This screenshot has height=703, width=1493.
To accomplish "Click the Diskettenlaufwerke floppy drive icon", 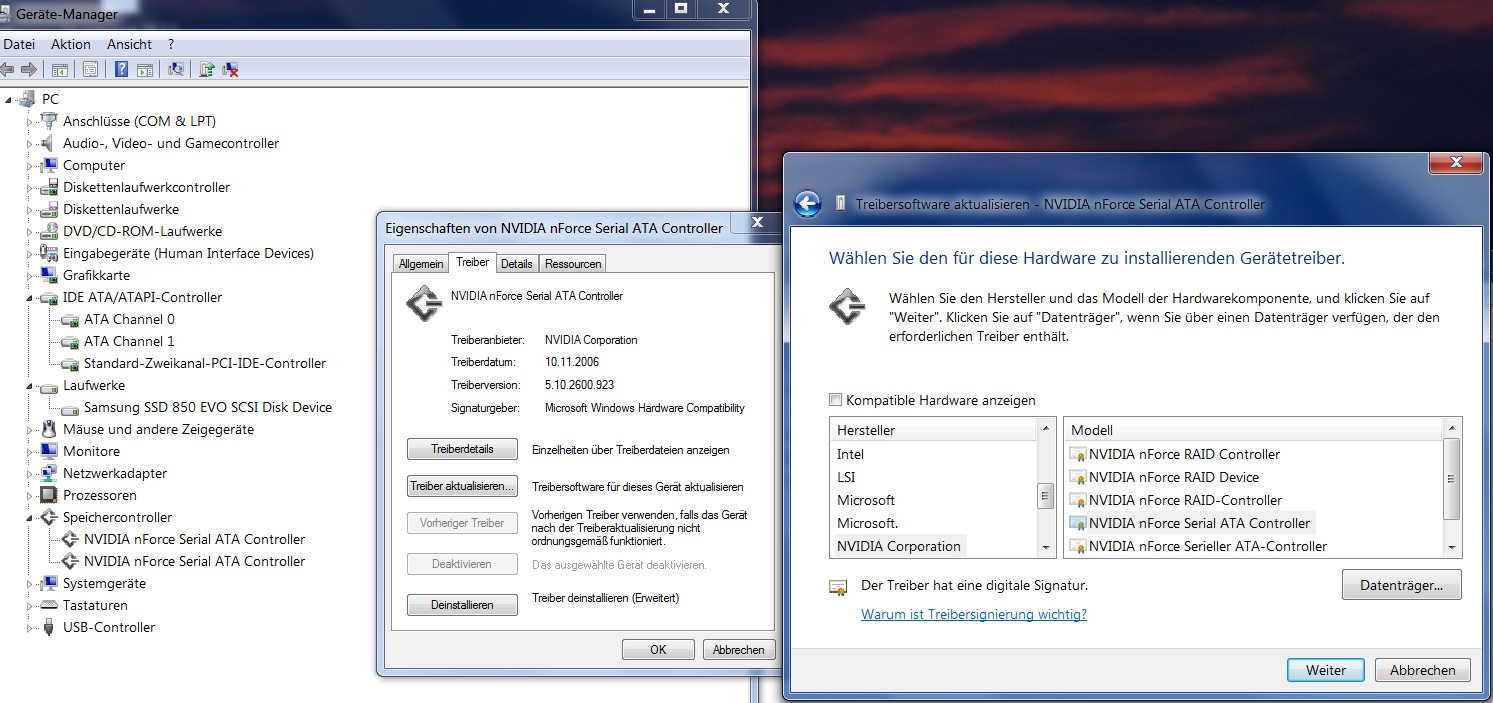I will 48,209.
